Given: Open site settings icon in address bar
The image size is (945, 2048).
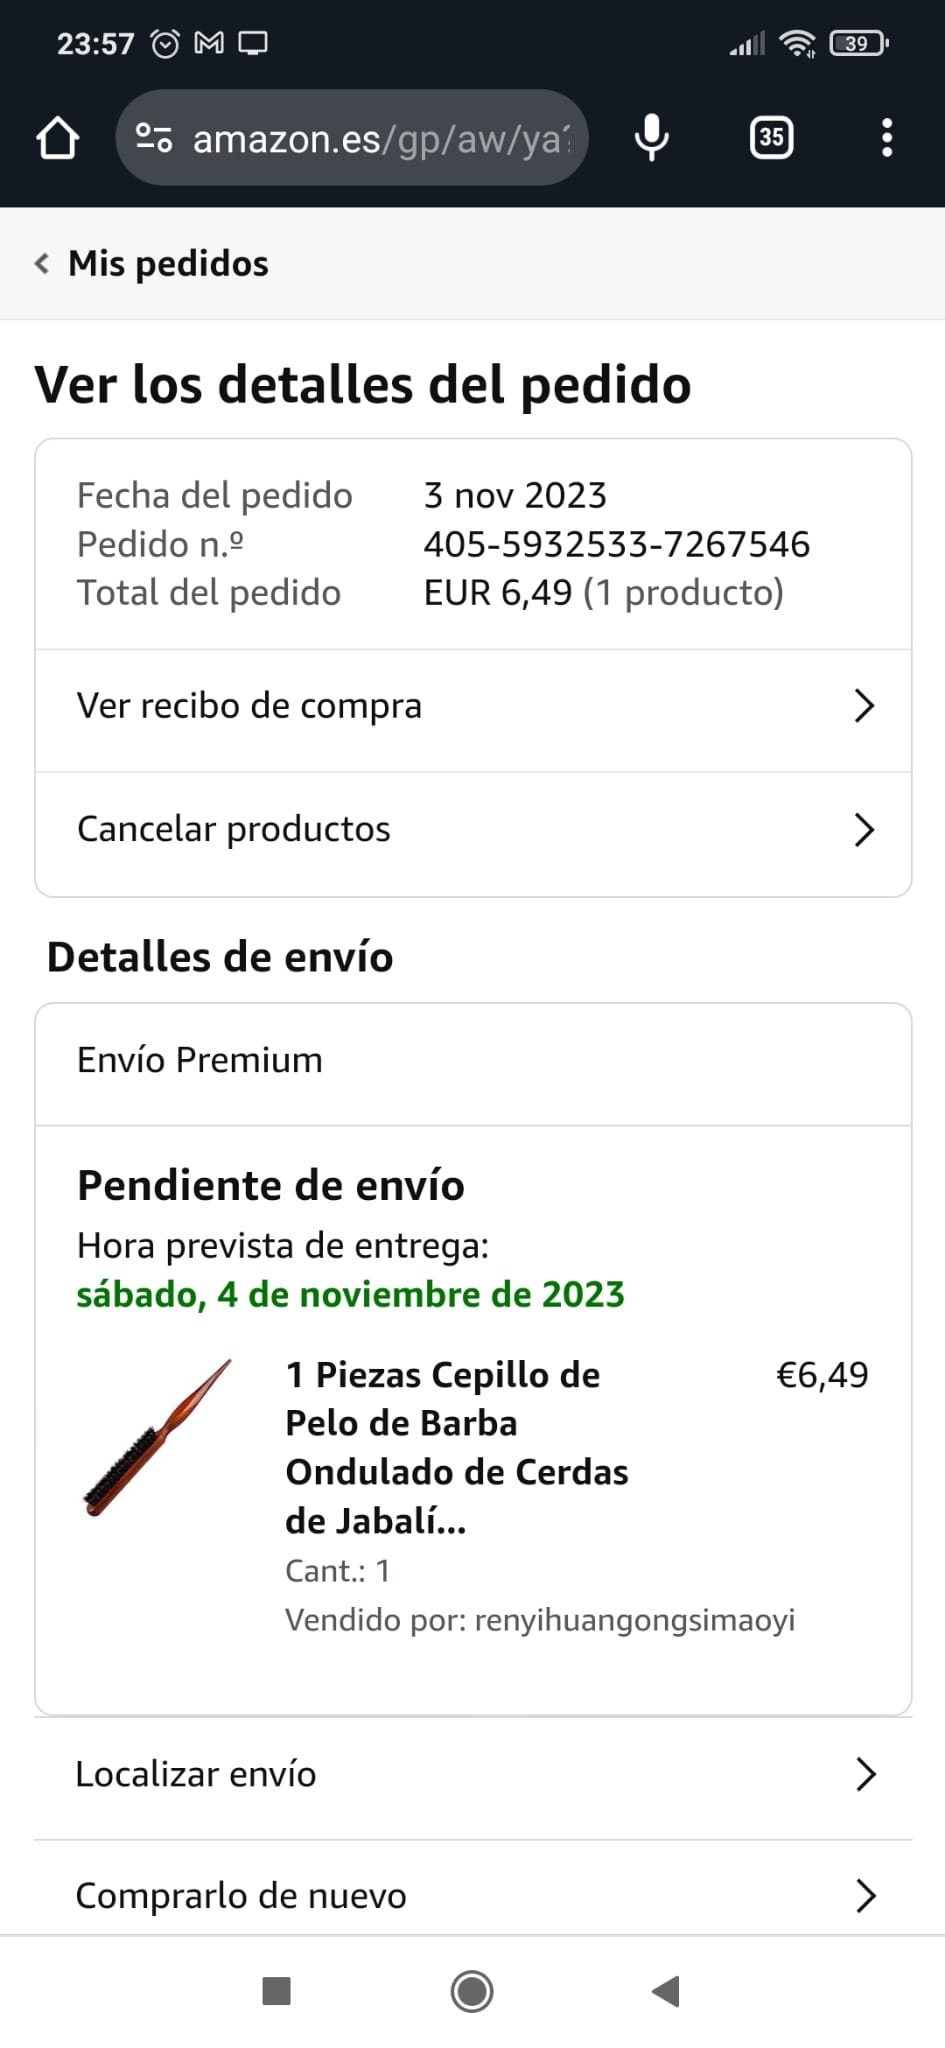Looking at the screenshot, I should (154, 138).
